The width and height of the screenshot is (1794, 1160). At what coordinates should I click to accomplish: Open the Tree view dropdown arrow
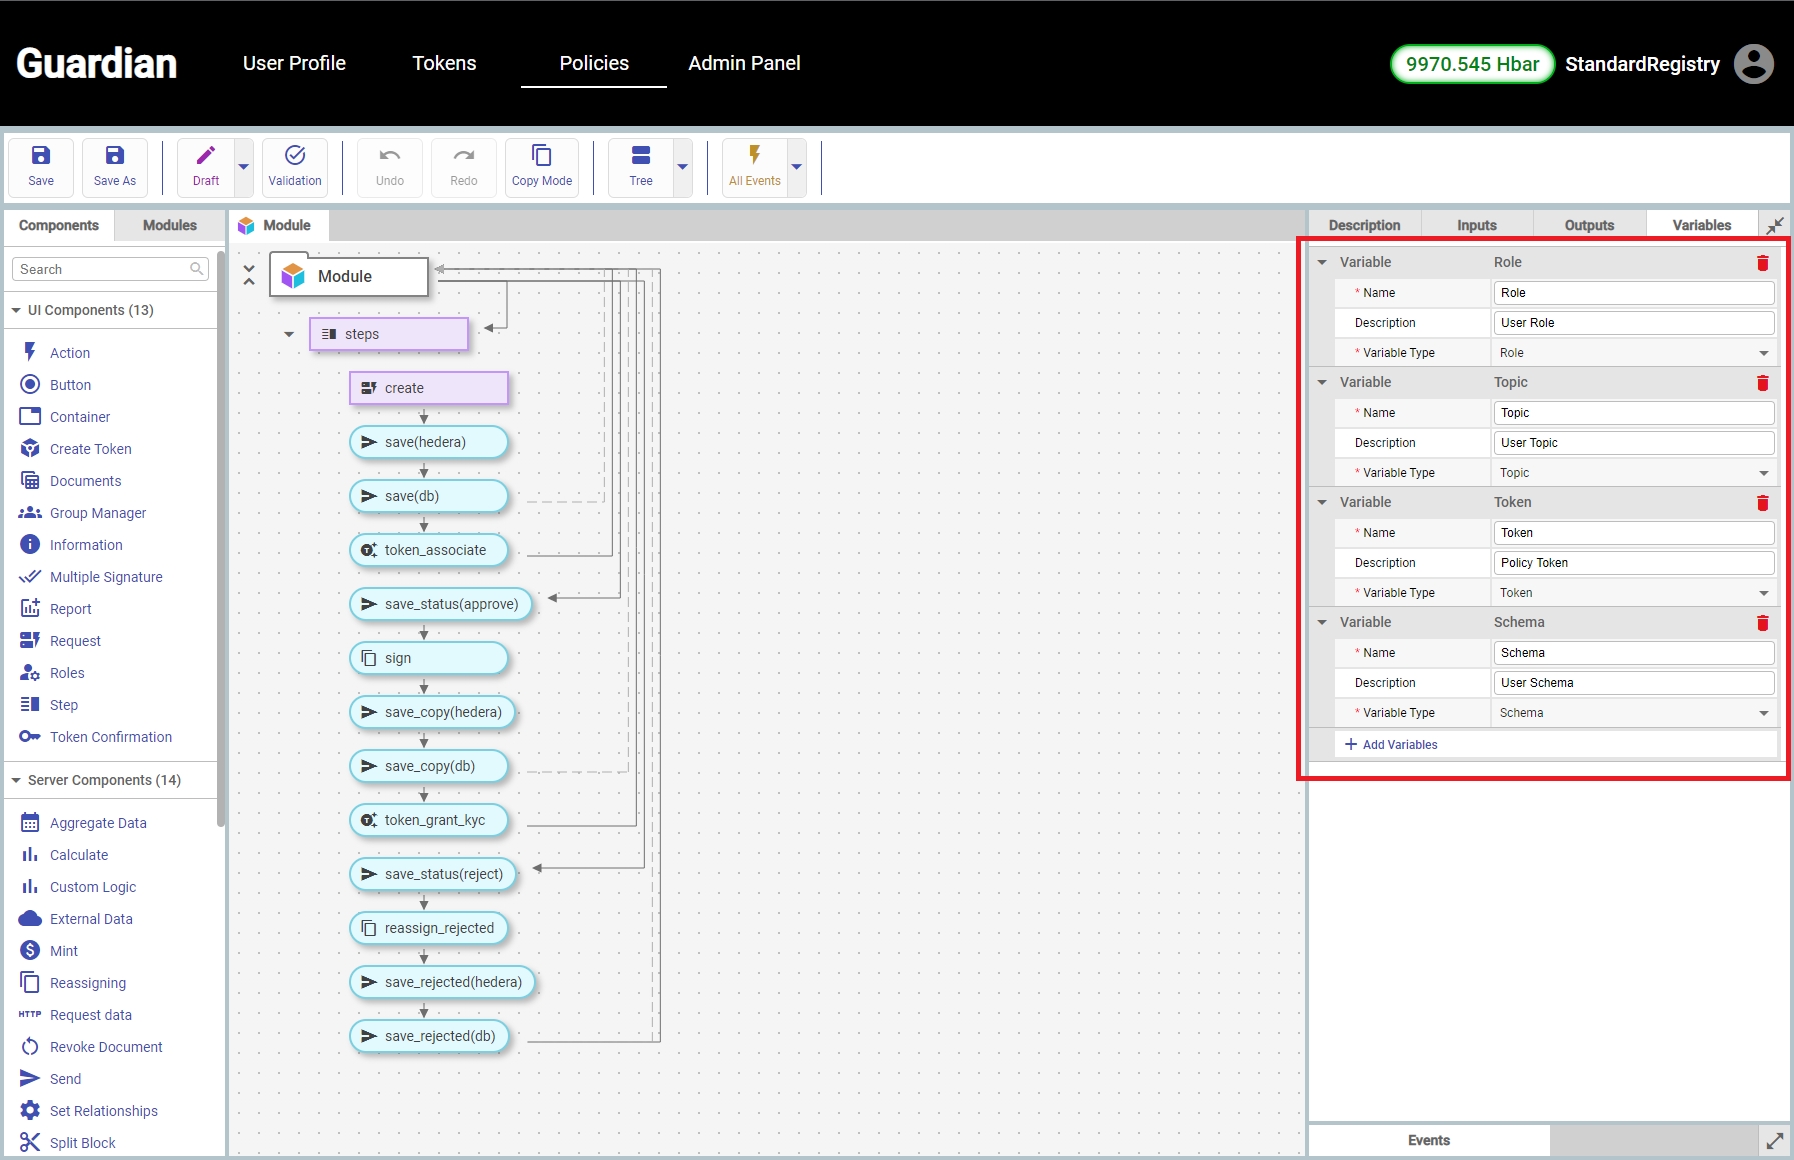[682, 167]
